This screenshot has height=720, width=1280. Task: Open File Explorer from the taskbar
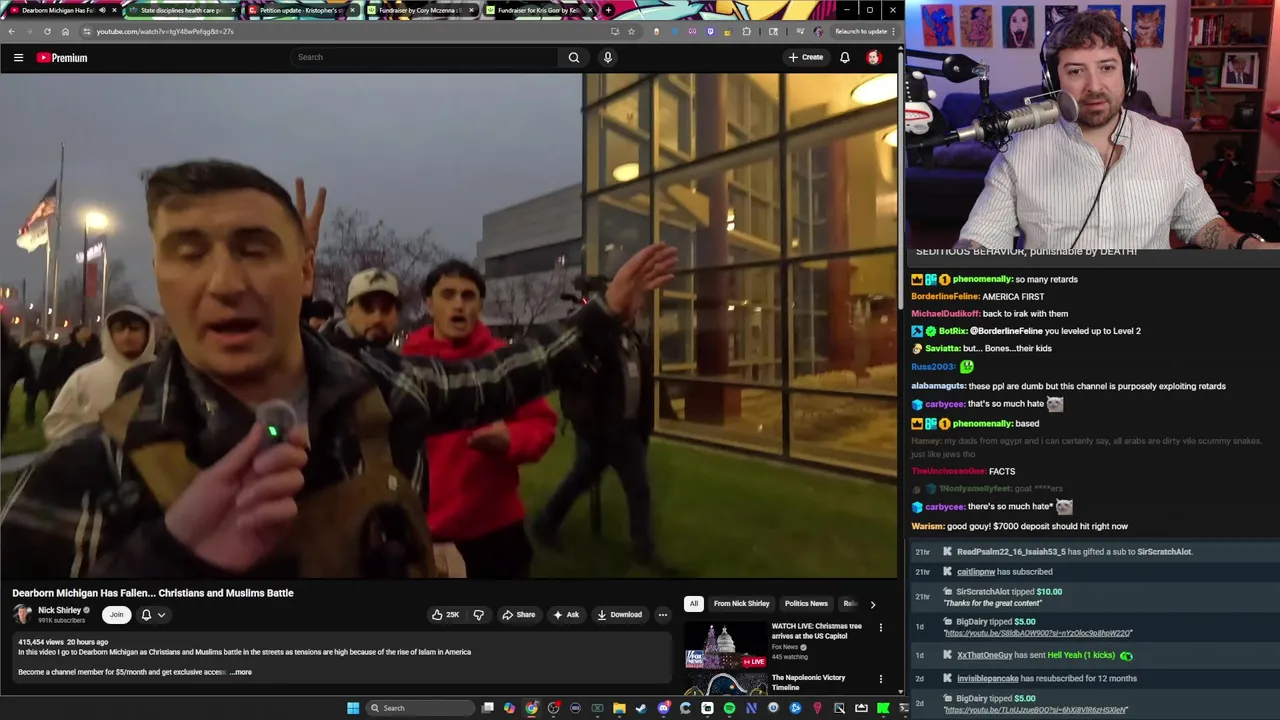[619, 708]
